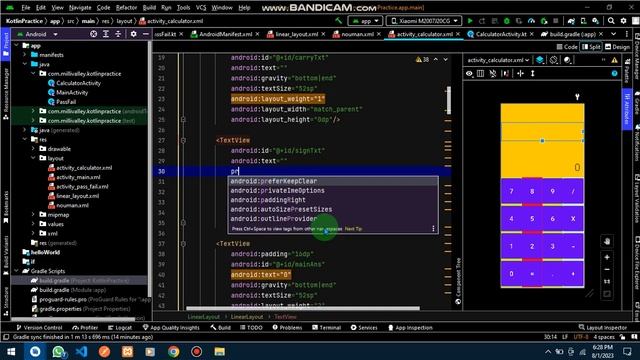
Task: Click Collapse All in Project panel
Action: point(118,34)
